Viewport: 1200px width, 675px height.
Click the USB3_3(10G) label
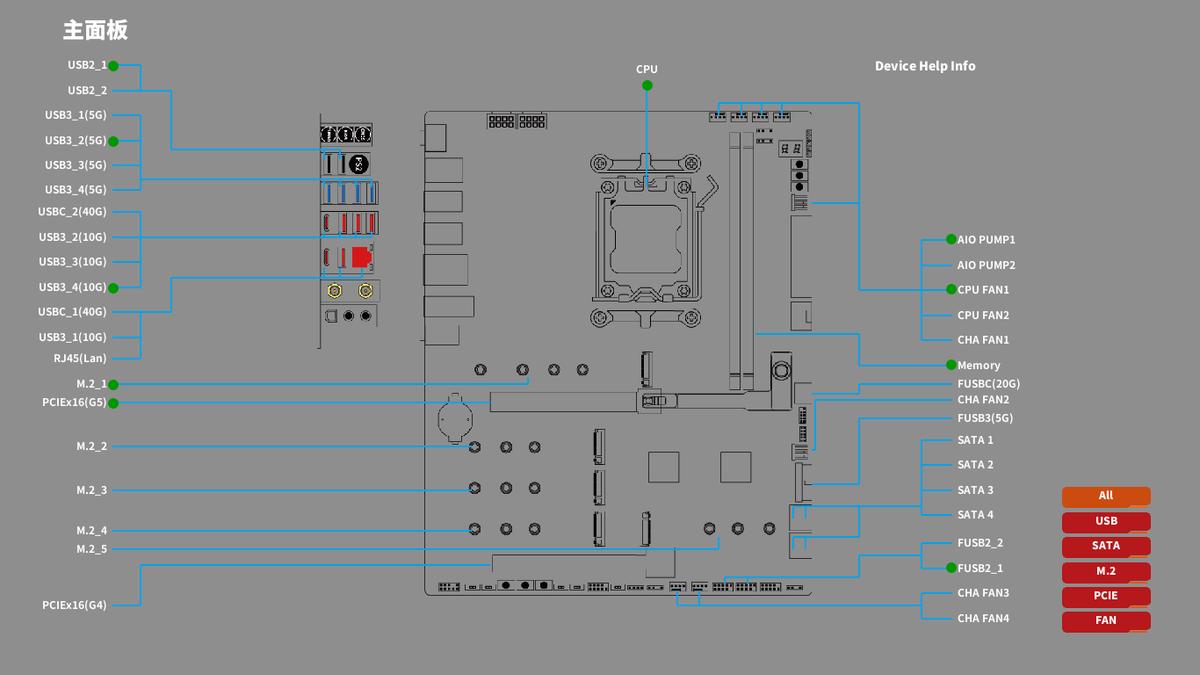pyautogui.click(x=72, y=262)
